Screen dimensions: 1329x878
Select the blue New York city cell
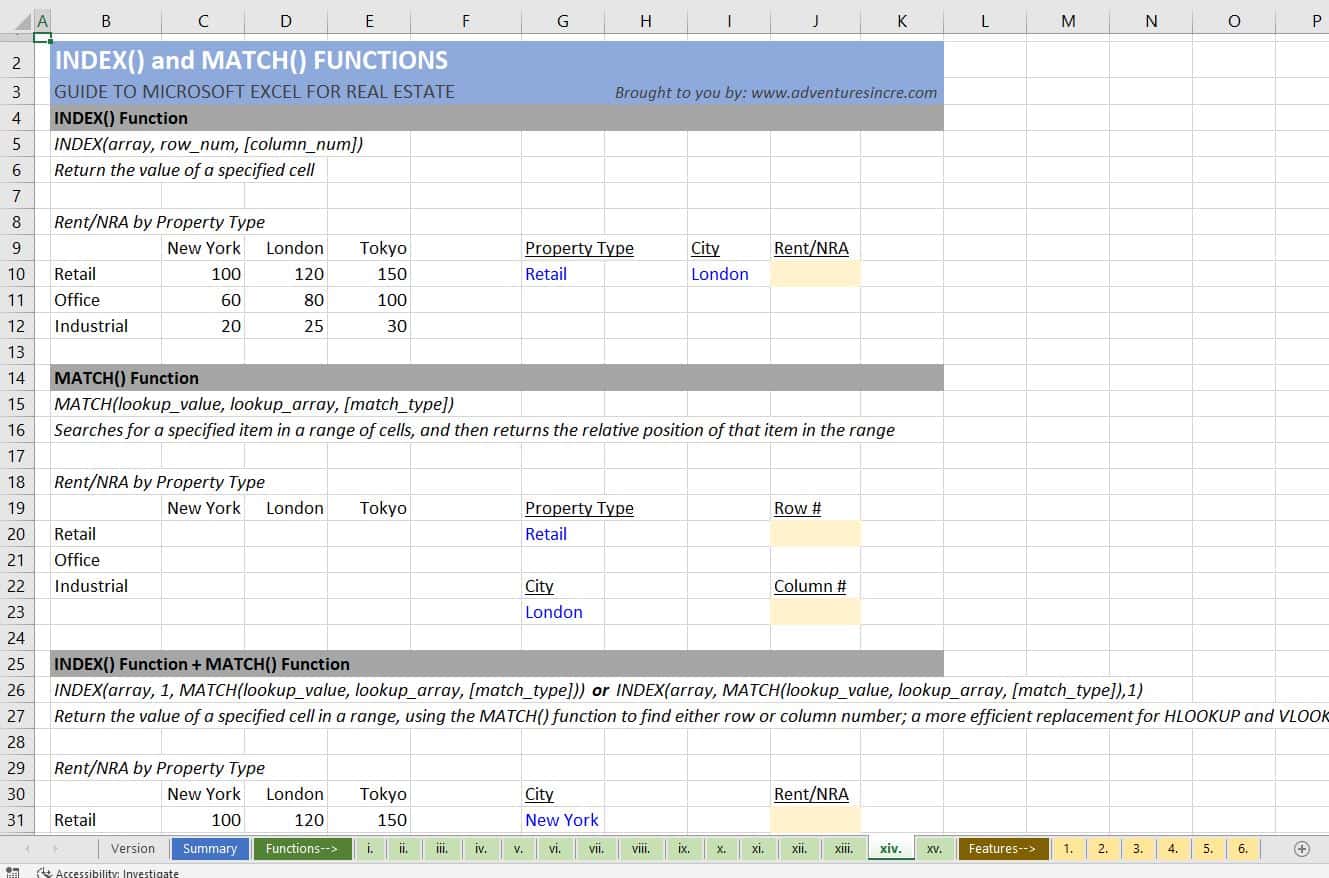click(x=561, y=820)
